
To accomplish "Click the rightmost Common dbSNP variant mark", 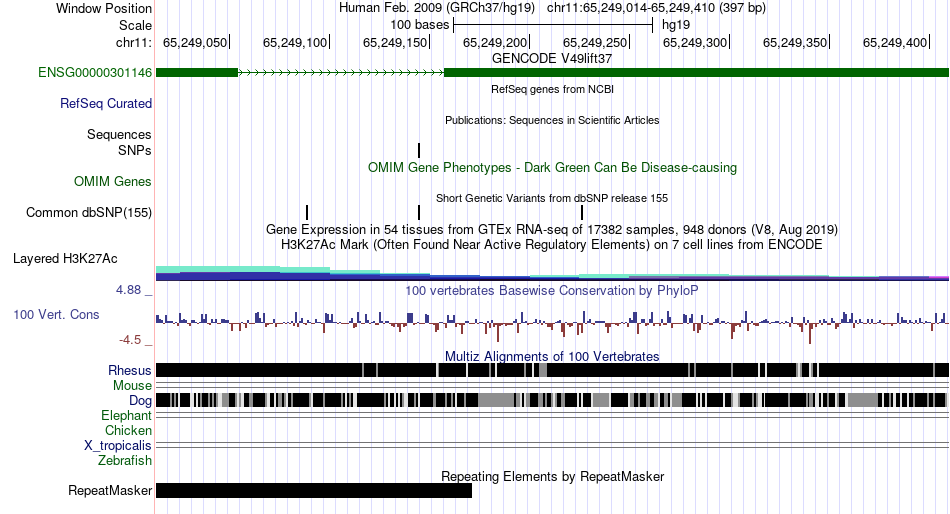I will click(x=582, y=212).
